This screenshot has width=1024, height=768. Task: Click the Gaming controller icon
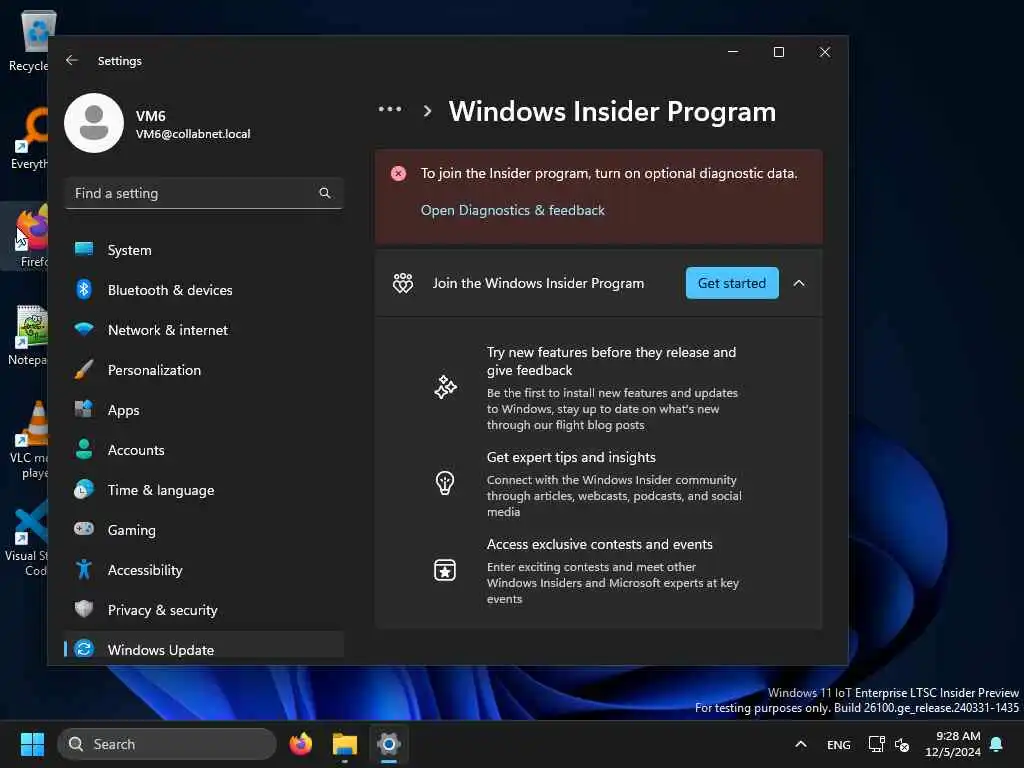(84, 529)
